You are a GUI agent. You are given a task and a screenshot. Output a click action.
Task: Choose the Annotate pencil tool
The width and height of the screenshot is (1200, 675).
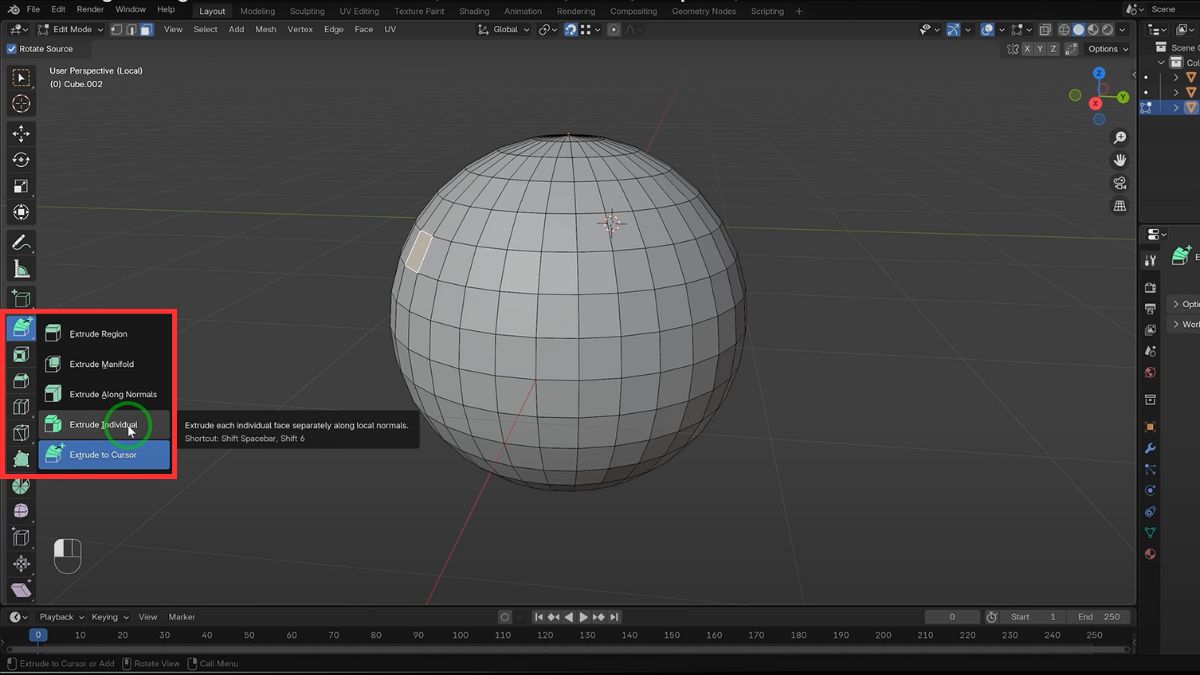(20, 243)
